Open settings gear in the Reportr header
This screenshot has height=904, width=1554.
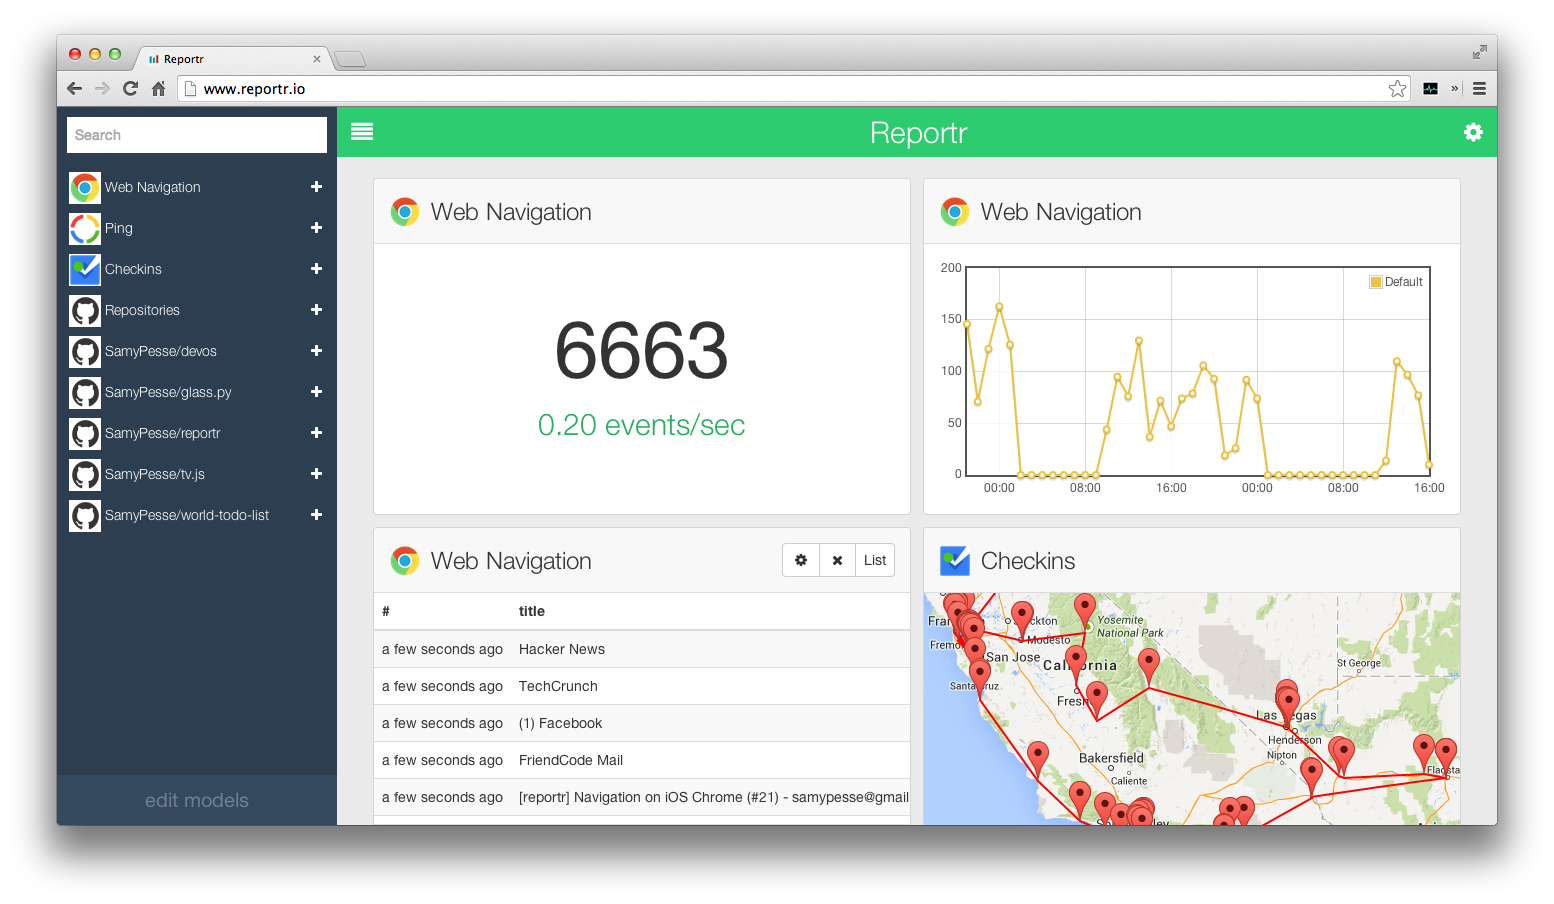(1473, 132)
